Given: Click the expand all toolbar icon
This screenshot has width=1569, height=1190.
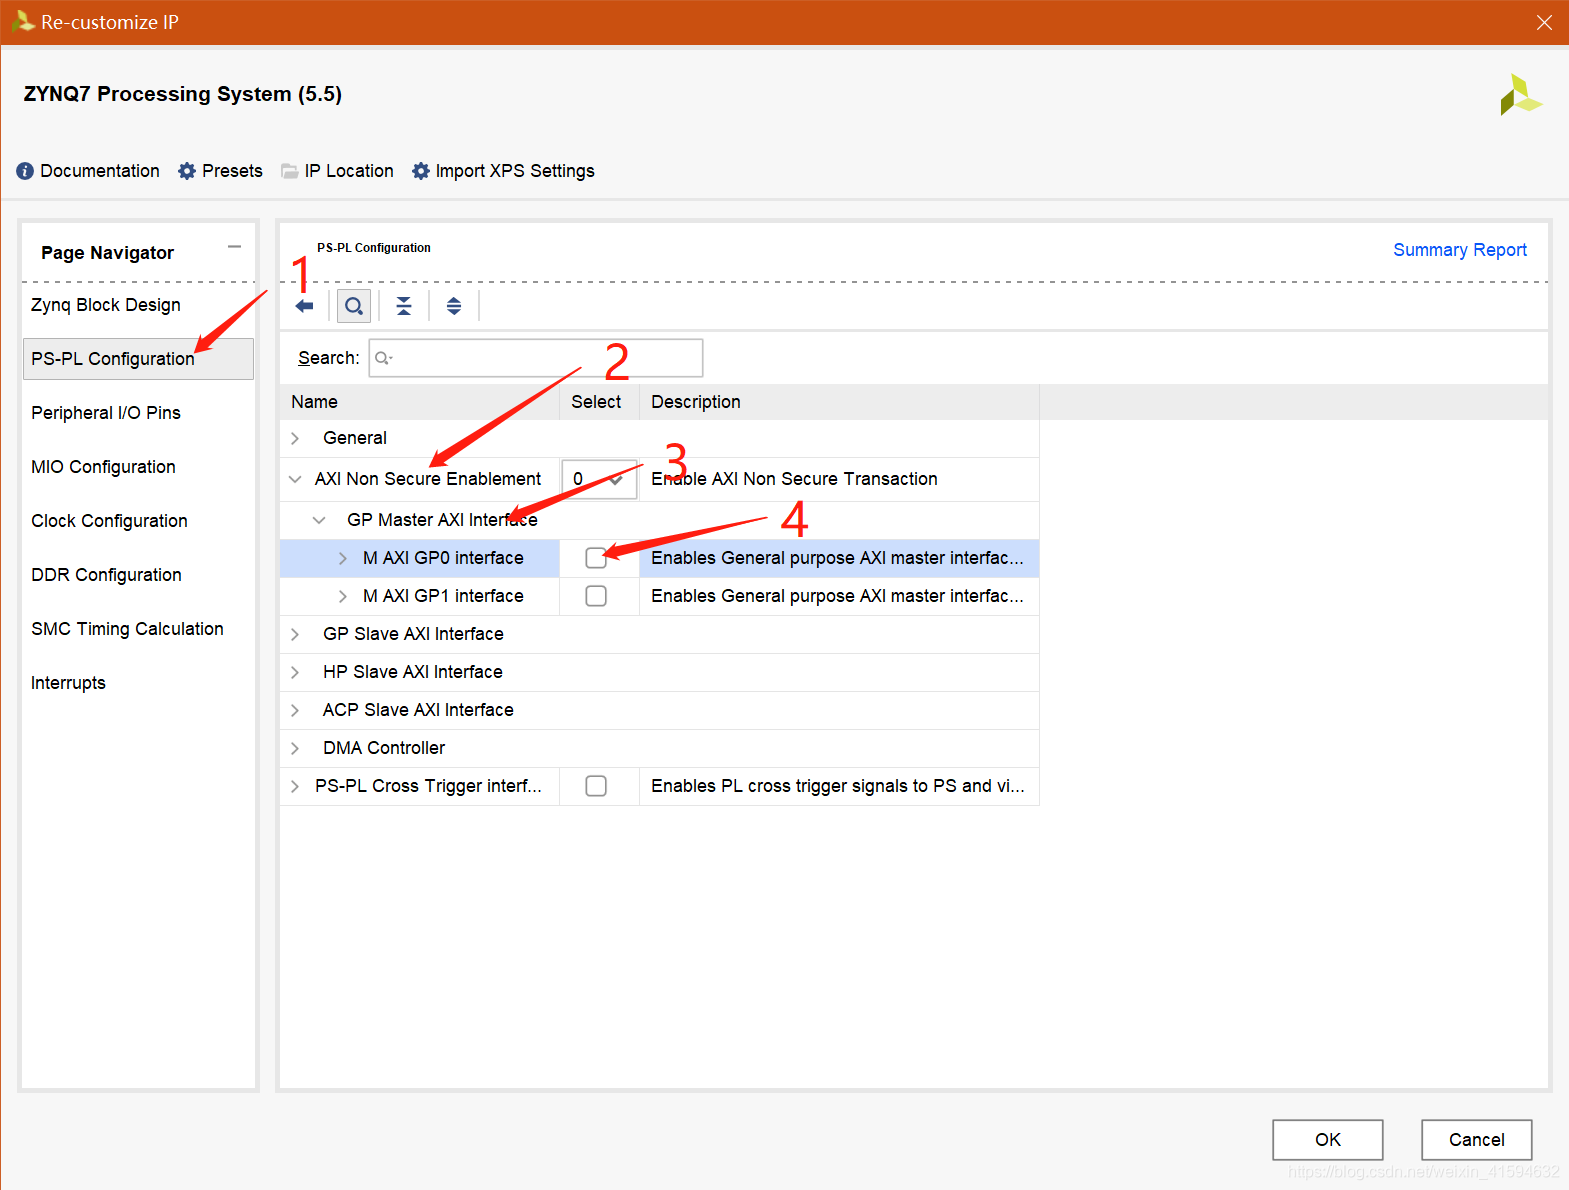Looking at the screenshot, I should [x=454, y=306].
